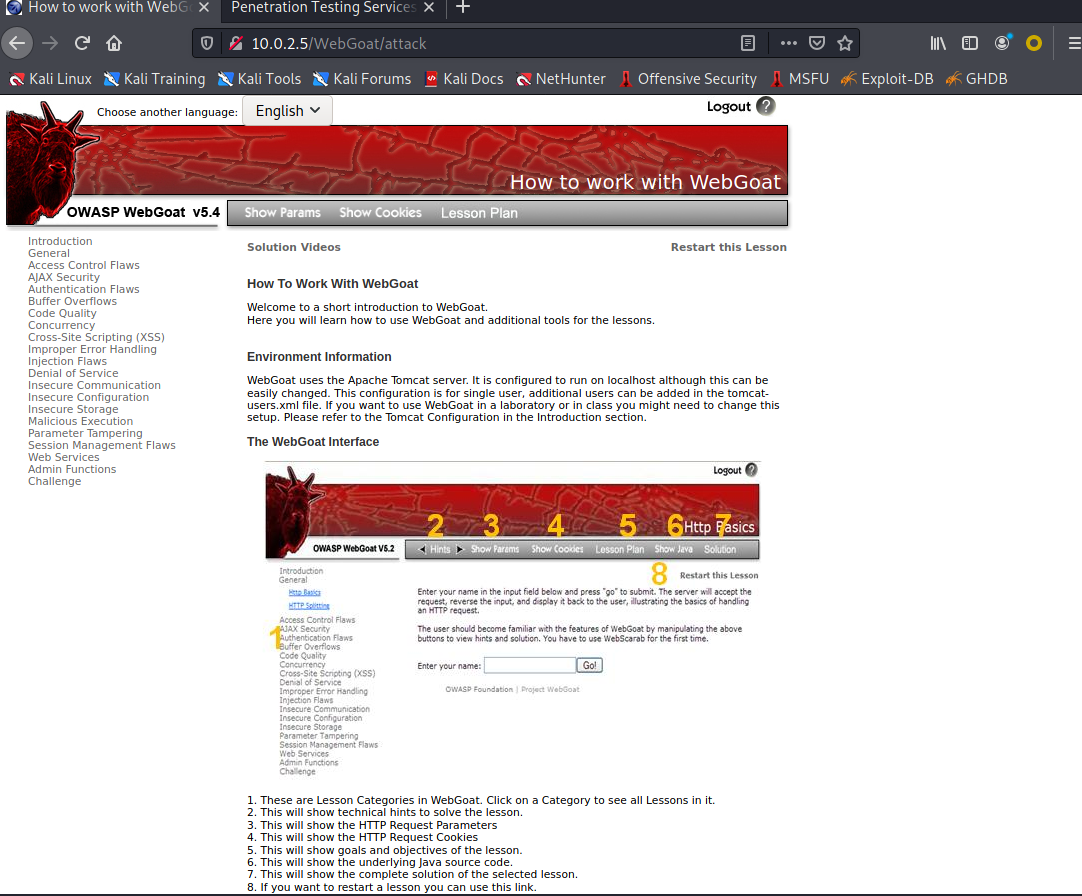This screenshot has height=896, width=1082.
Task: Expand the Introduction category
Action: pos(60,241)
